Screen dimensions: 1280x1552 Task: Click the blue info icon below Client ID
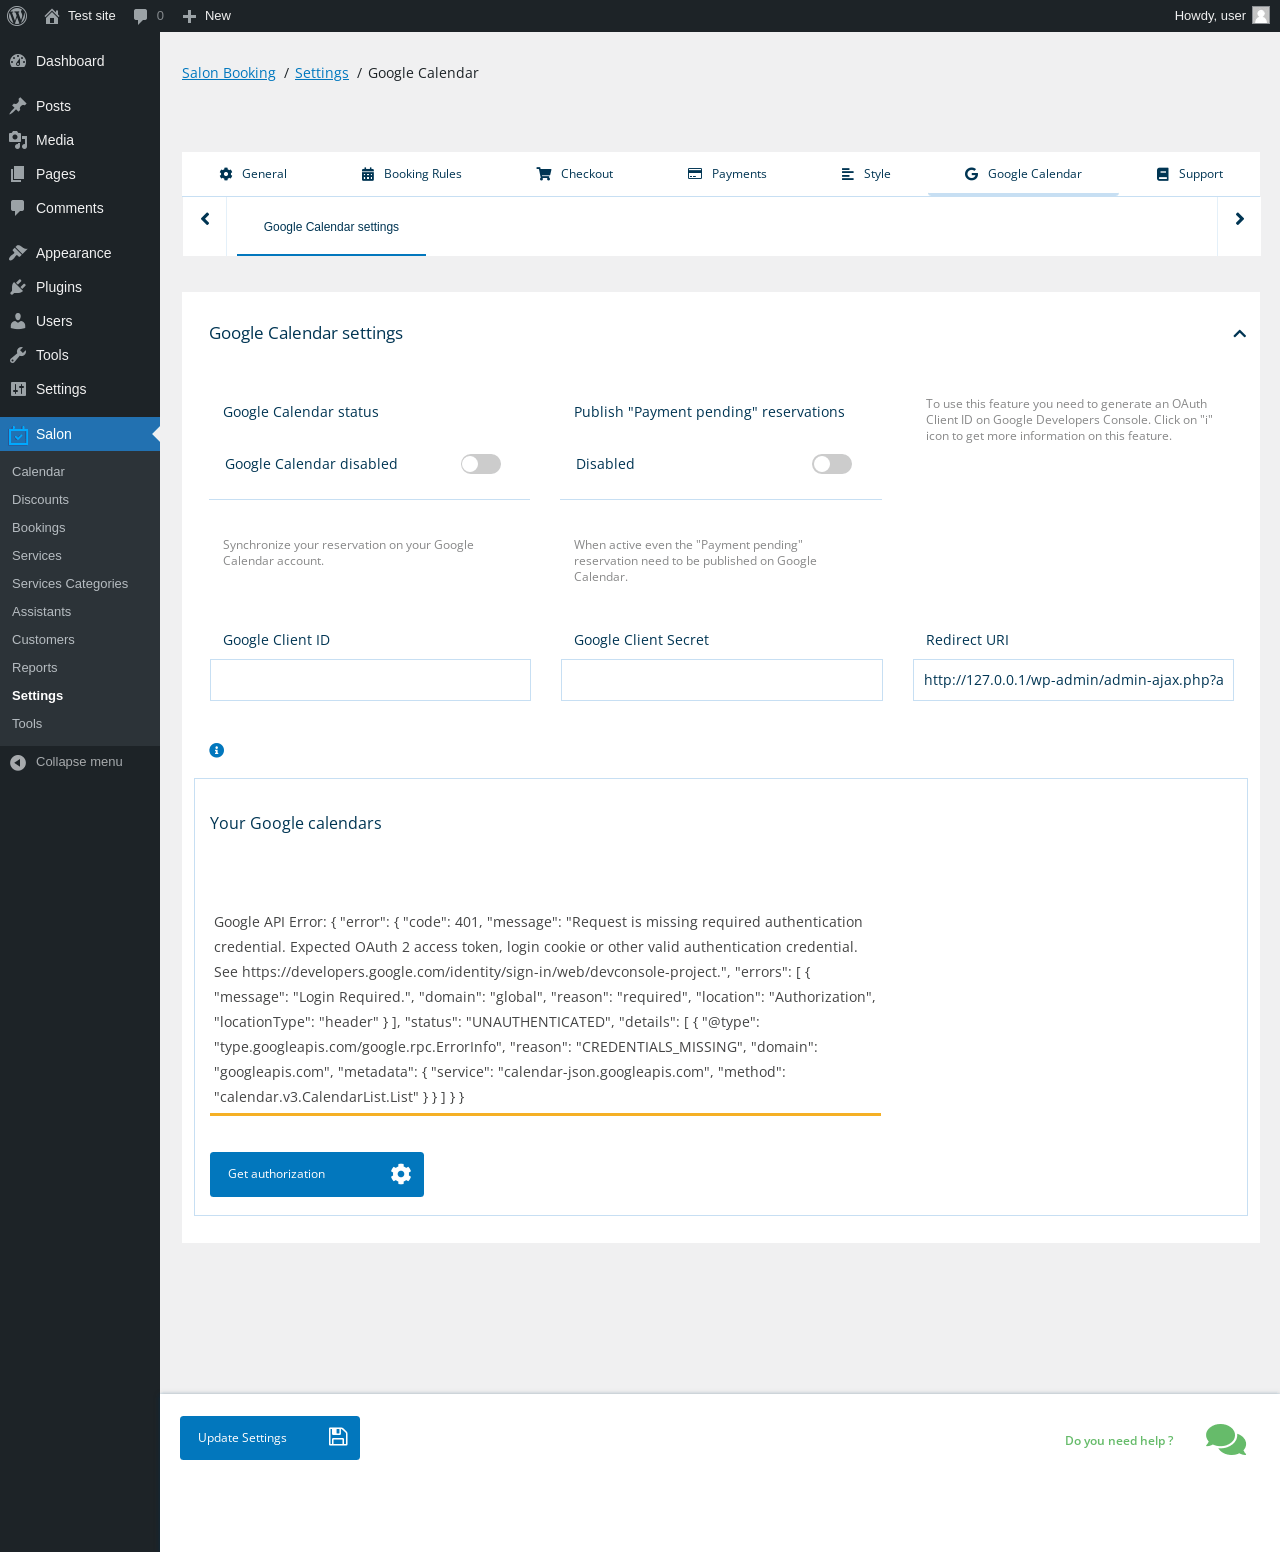pos(217,750)
